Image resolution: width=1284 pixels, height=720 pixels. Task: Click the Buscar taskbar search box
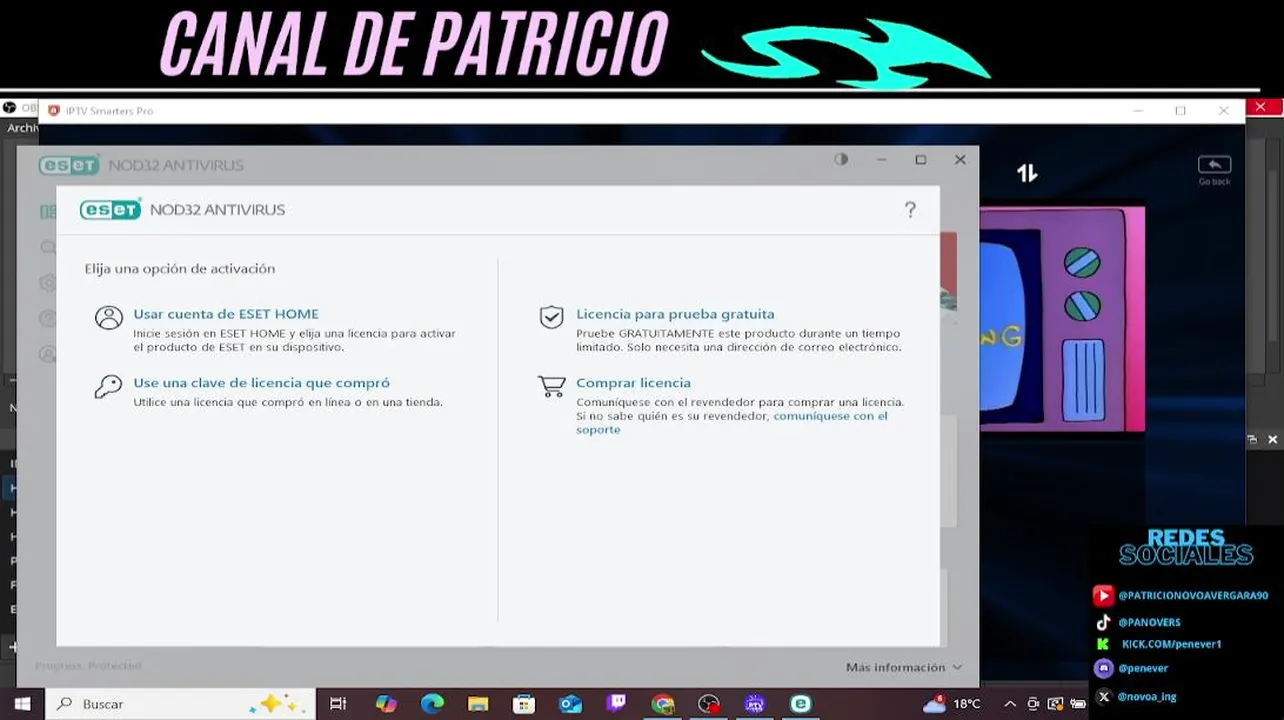180,704
